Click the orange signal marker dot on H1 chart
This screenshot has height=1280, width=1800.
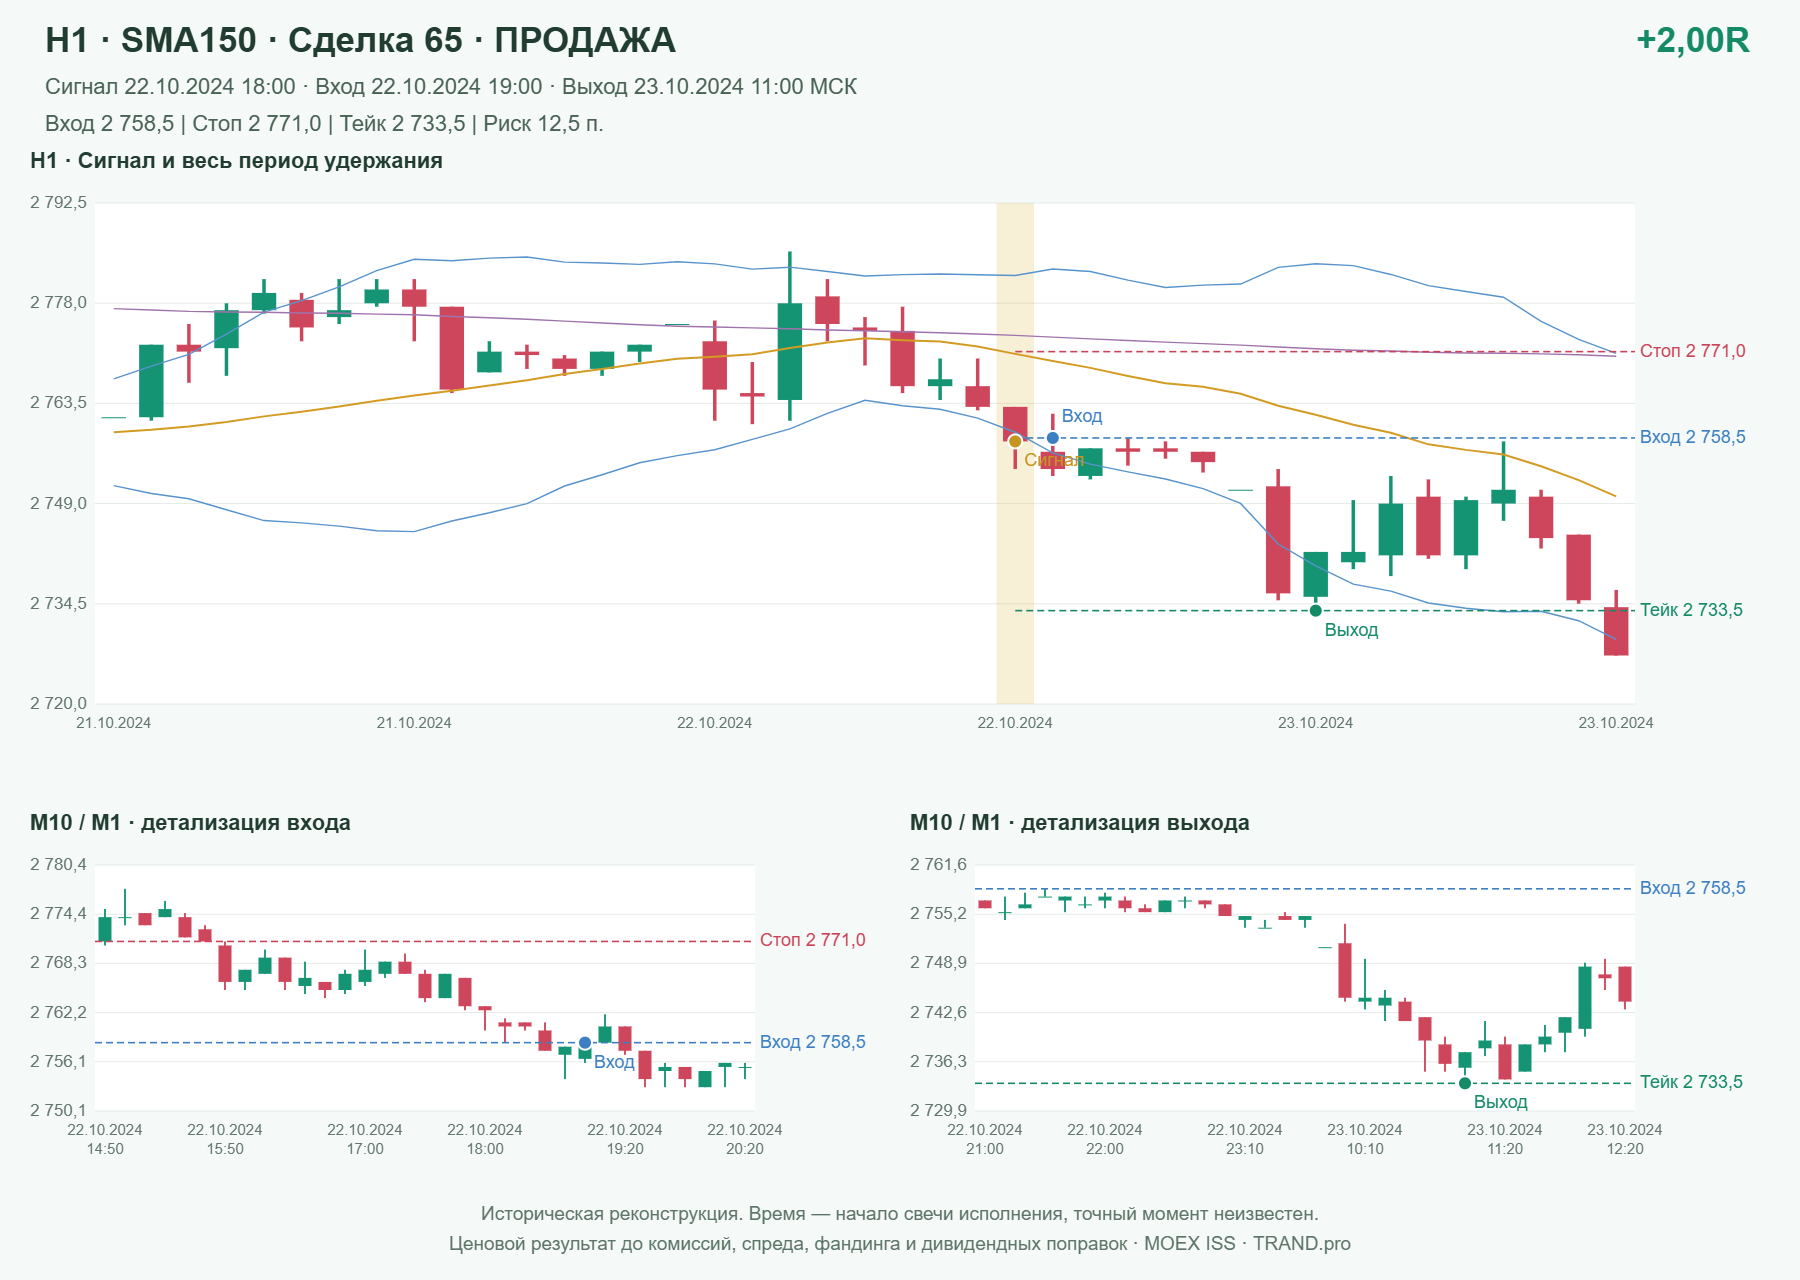pos(1015,441)
